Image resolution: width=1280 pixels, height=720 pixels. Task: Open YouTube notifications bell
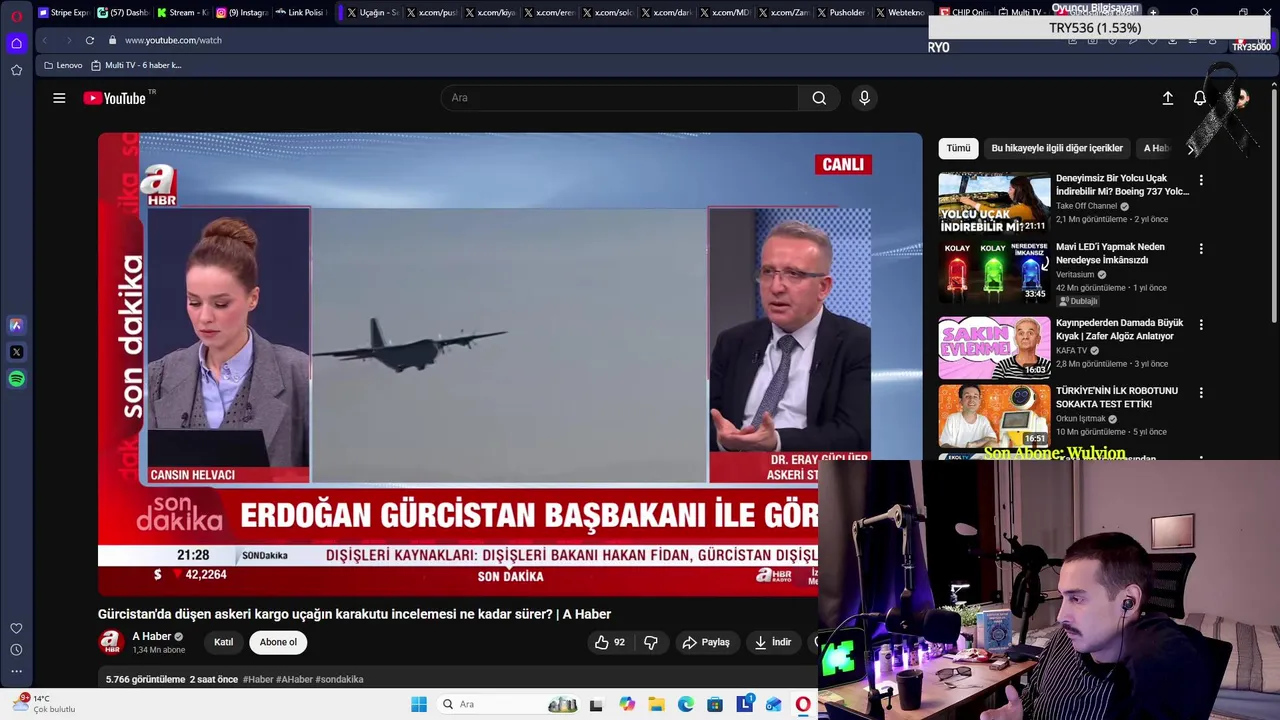(x=1199, y=98)
